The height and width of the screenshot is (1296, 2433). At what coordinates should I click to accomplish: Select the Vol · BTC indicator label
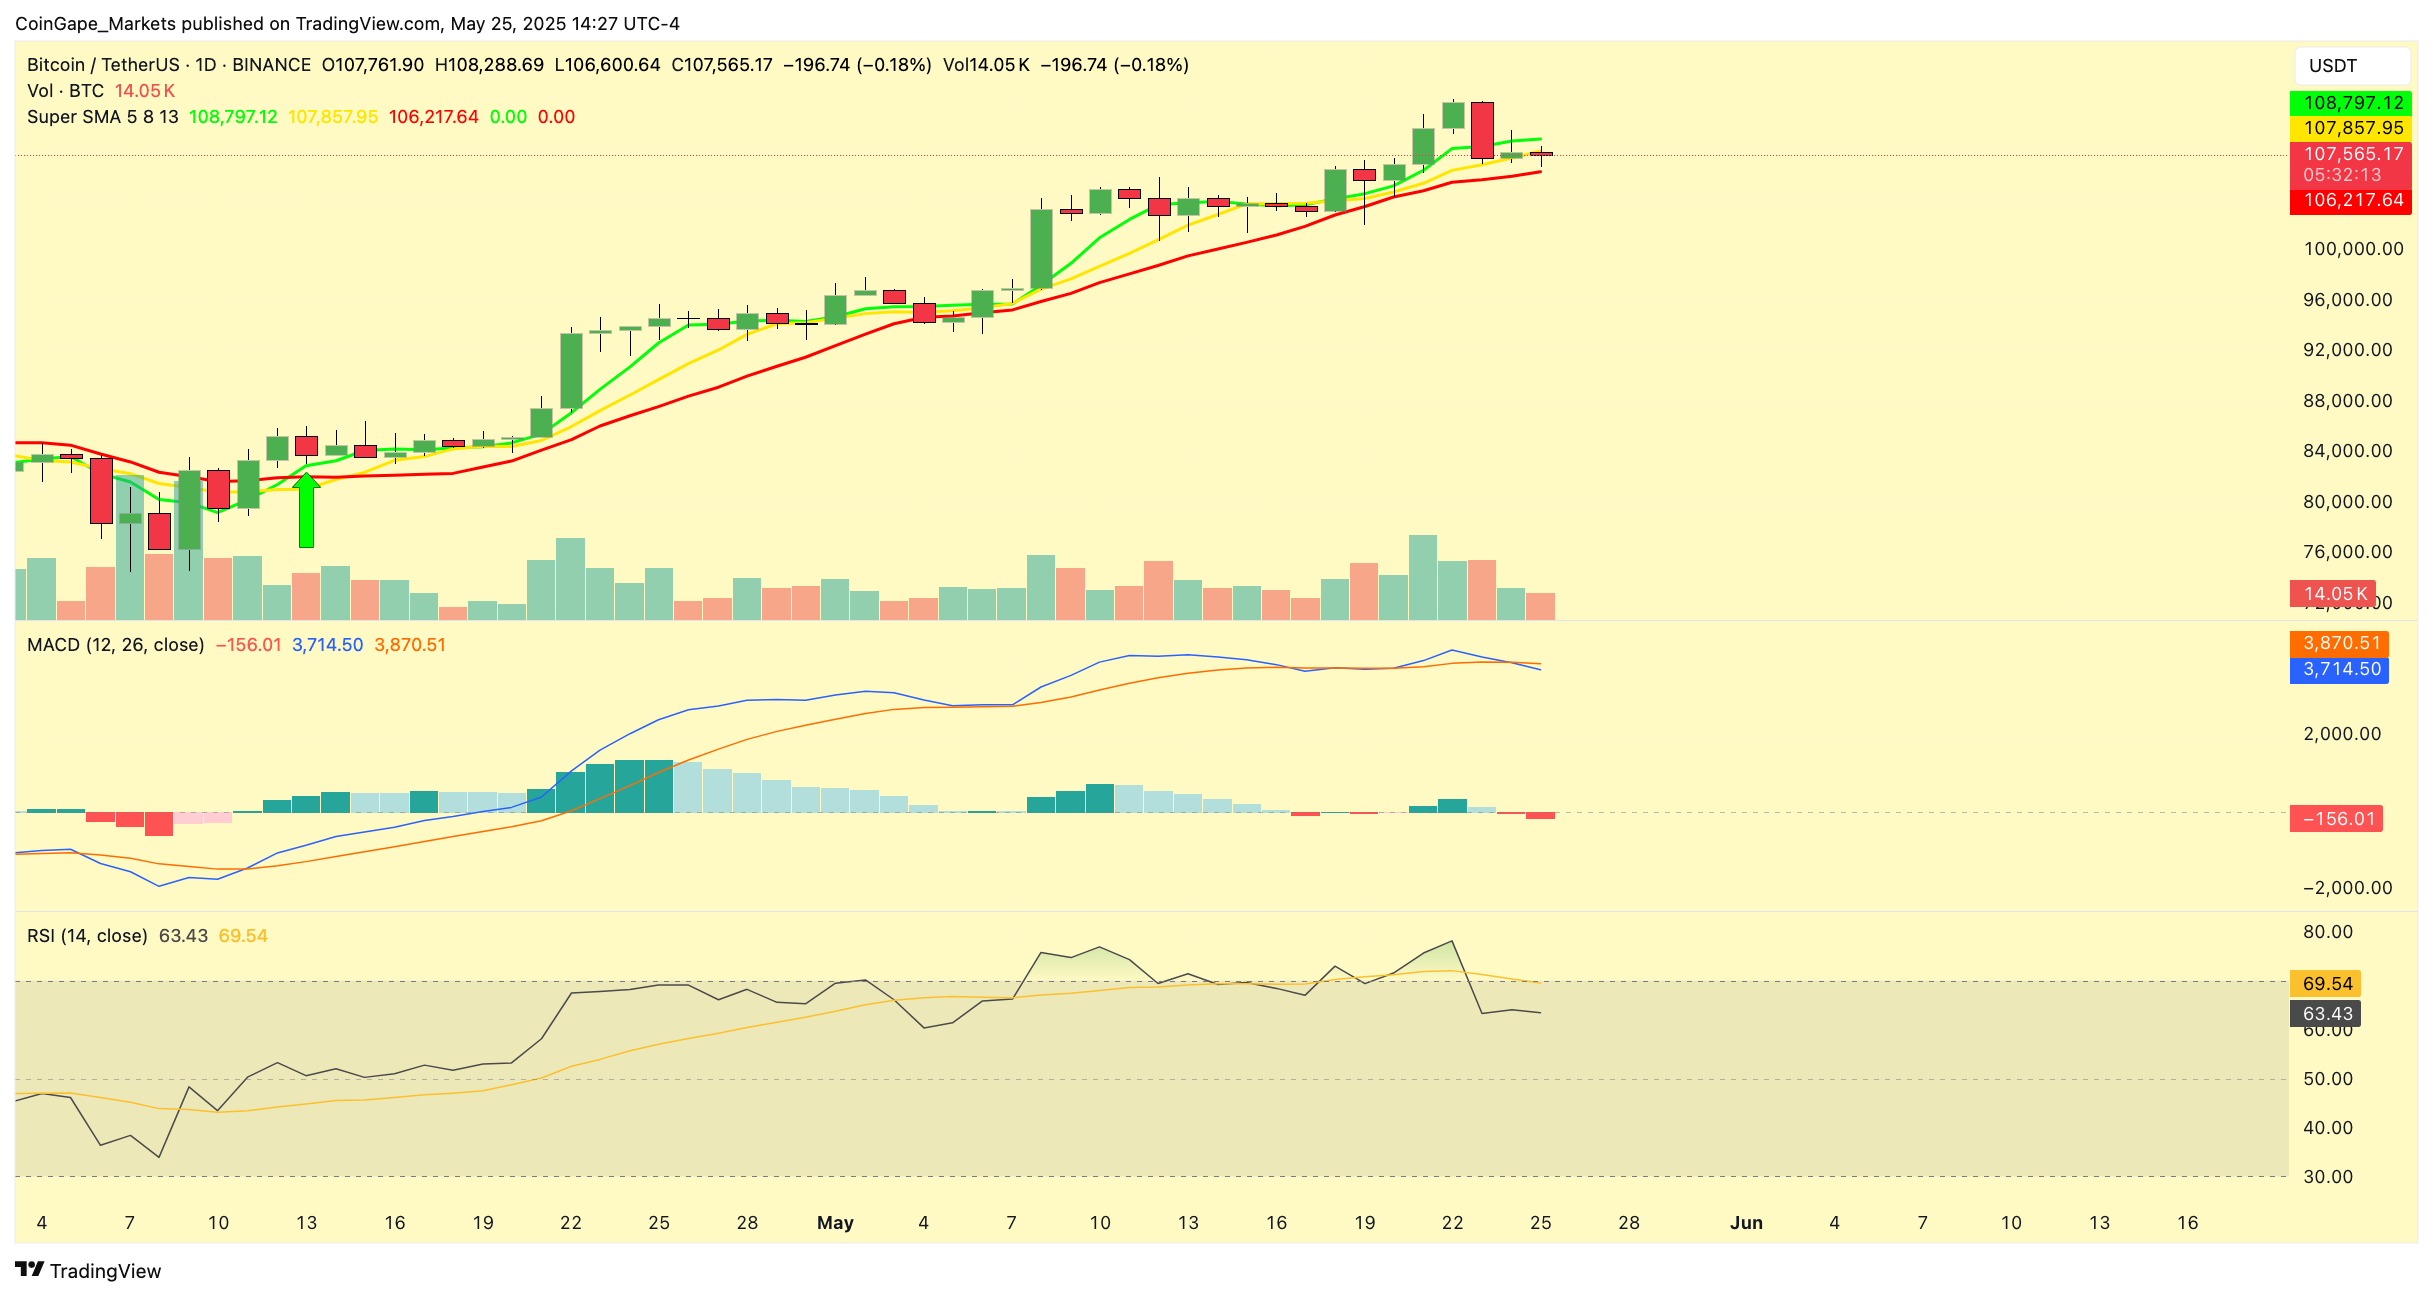click(65, 91)
